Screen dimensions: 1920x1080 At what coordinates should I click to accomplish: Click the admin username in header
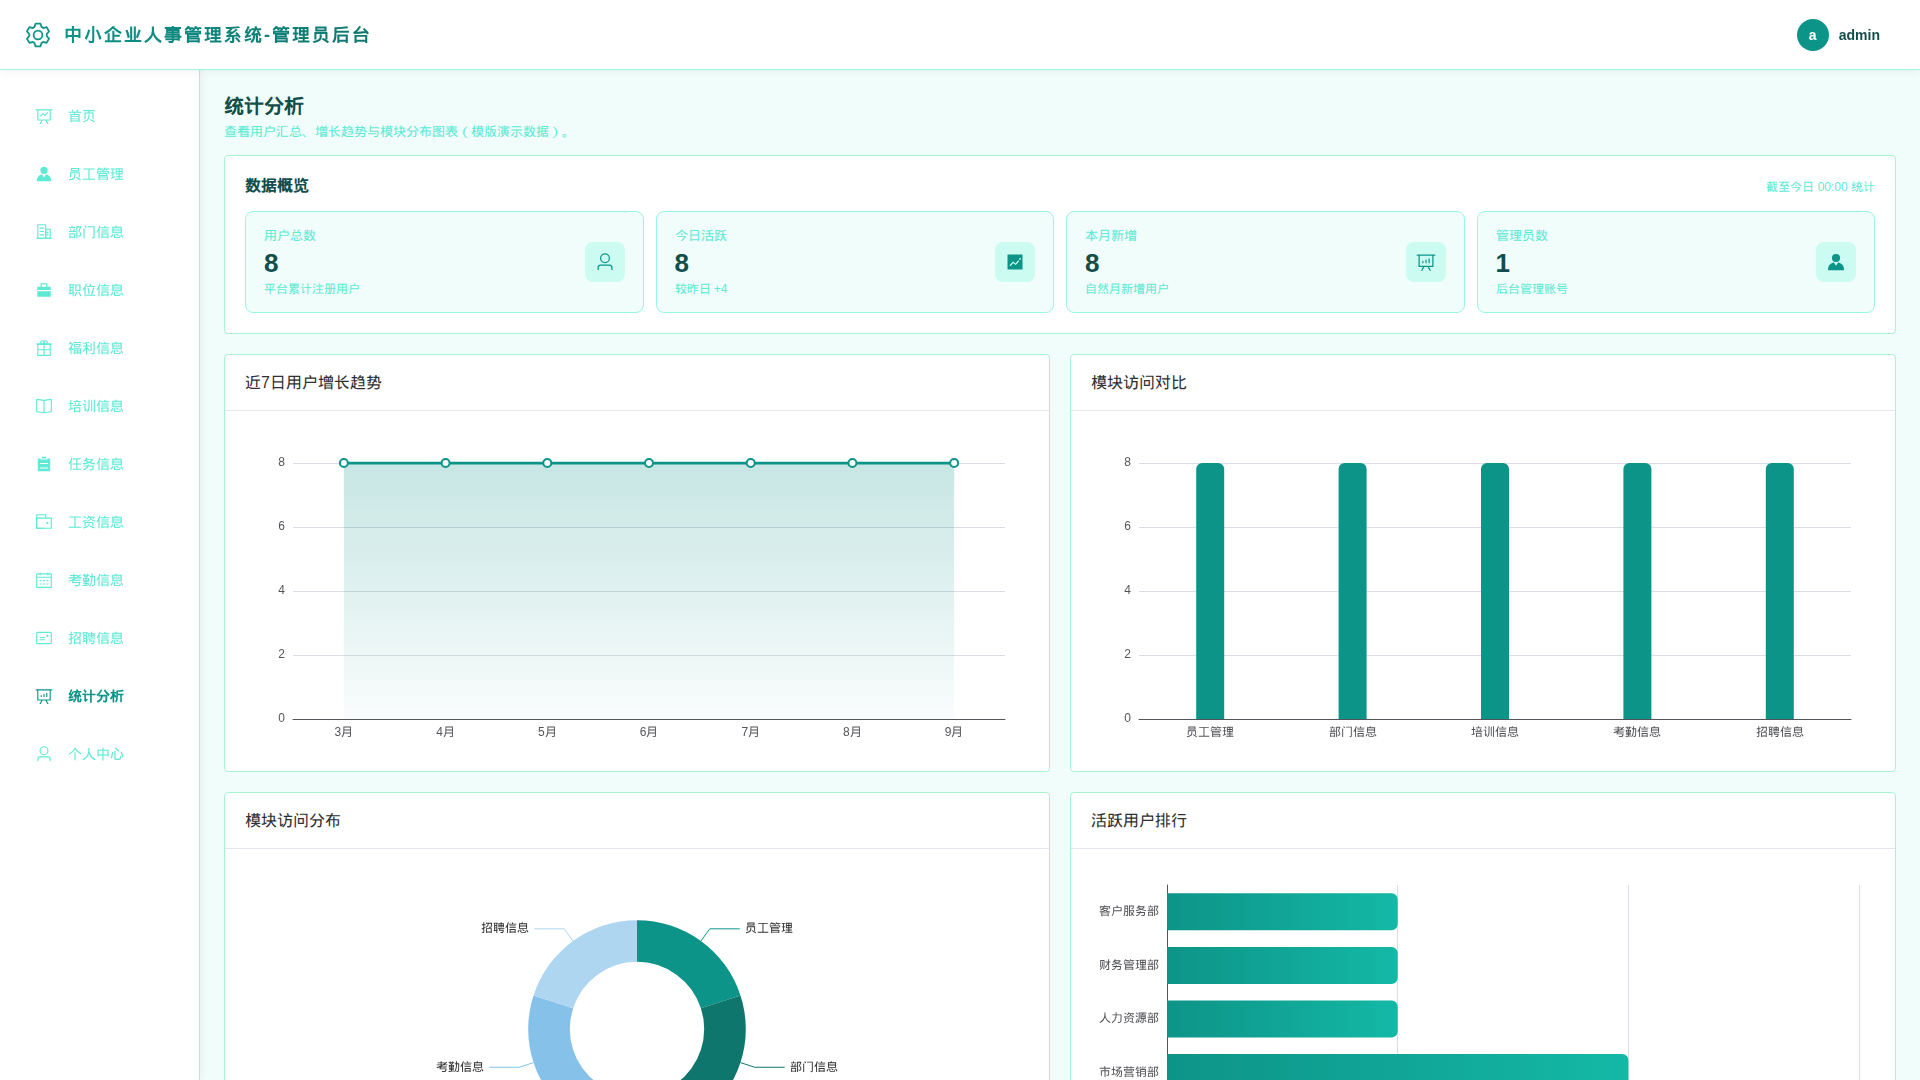click(1859, 35)
